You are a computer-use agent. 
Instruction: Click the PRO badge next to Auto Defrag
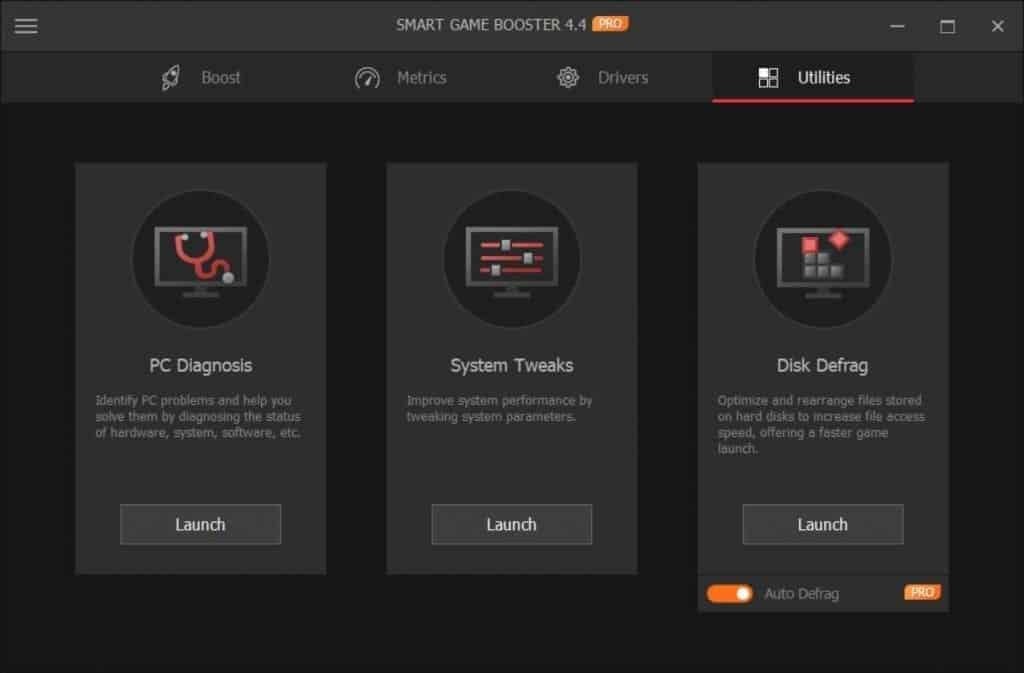[921, 592]
